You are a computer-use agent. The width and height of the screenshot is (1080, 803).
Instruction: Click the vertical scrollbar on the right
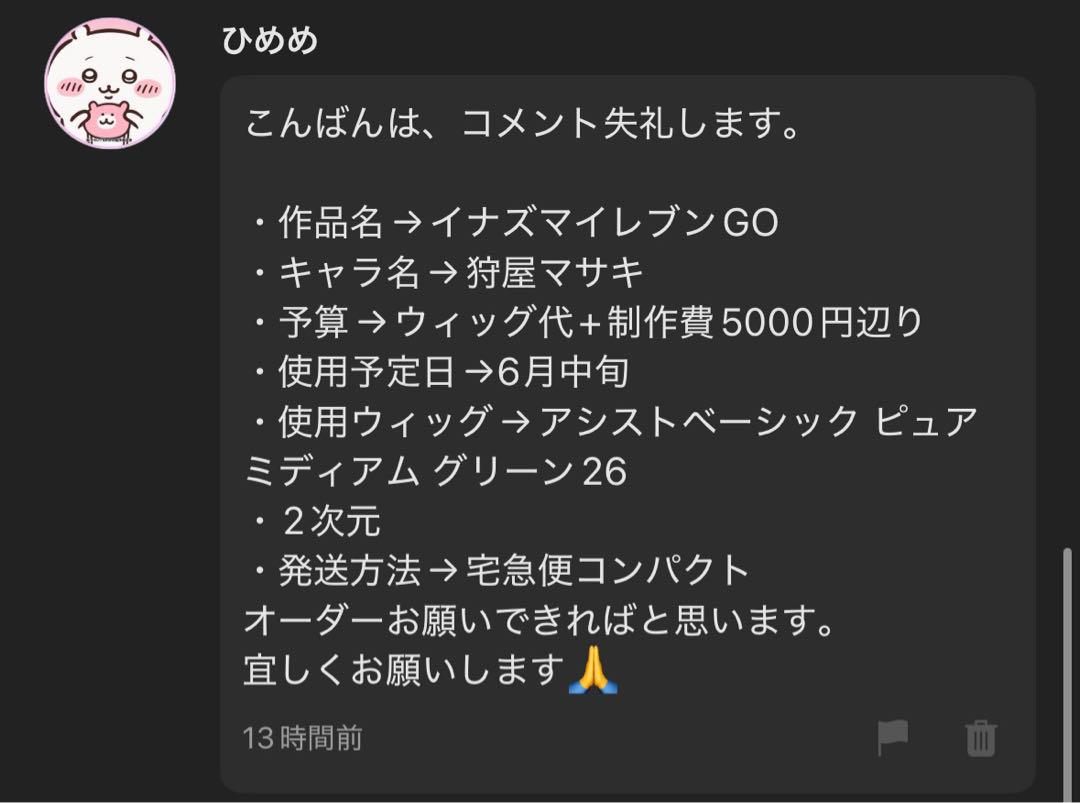click(x=1067, y=674)
